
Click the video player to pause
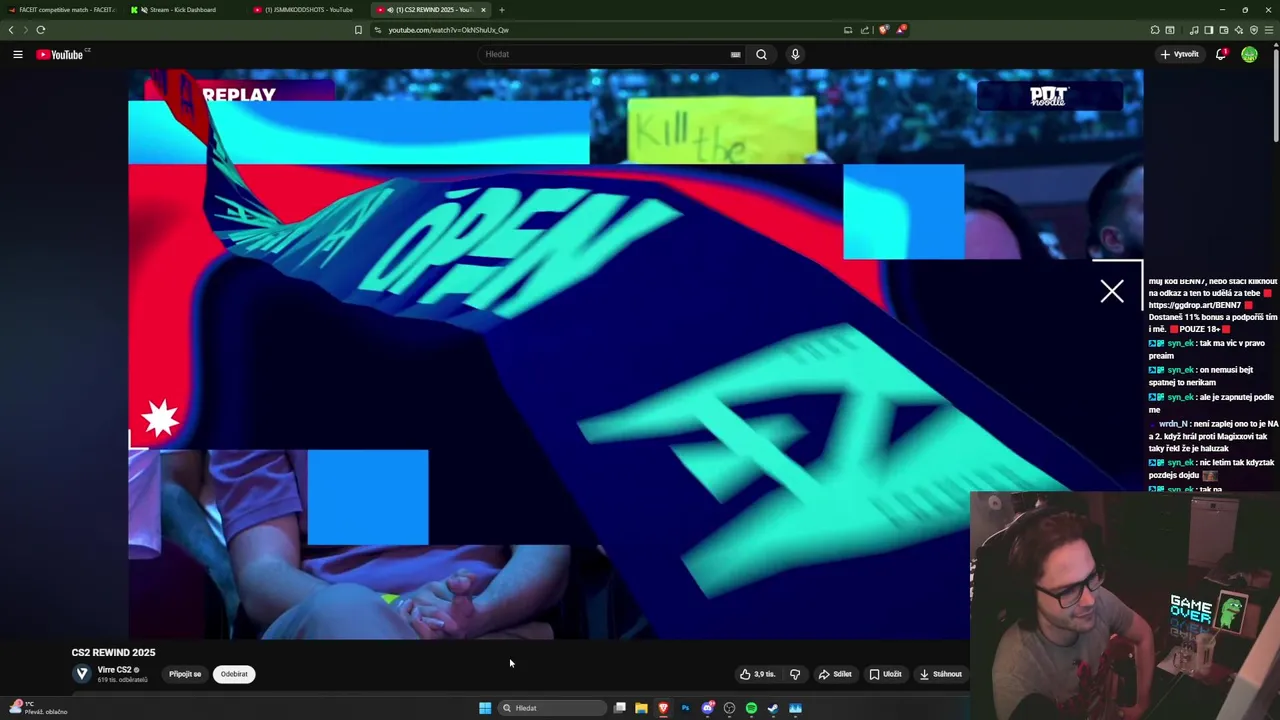635,354
